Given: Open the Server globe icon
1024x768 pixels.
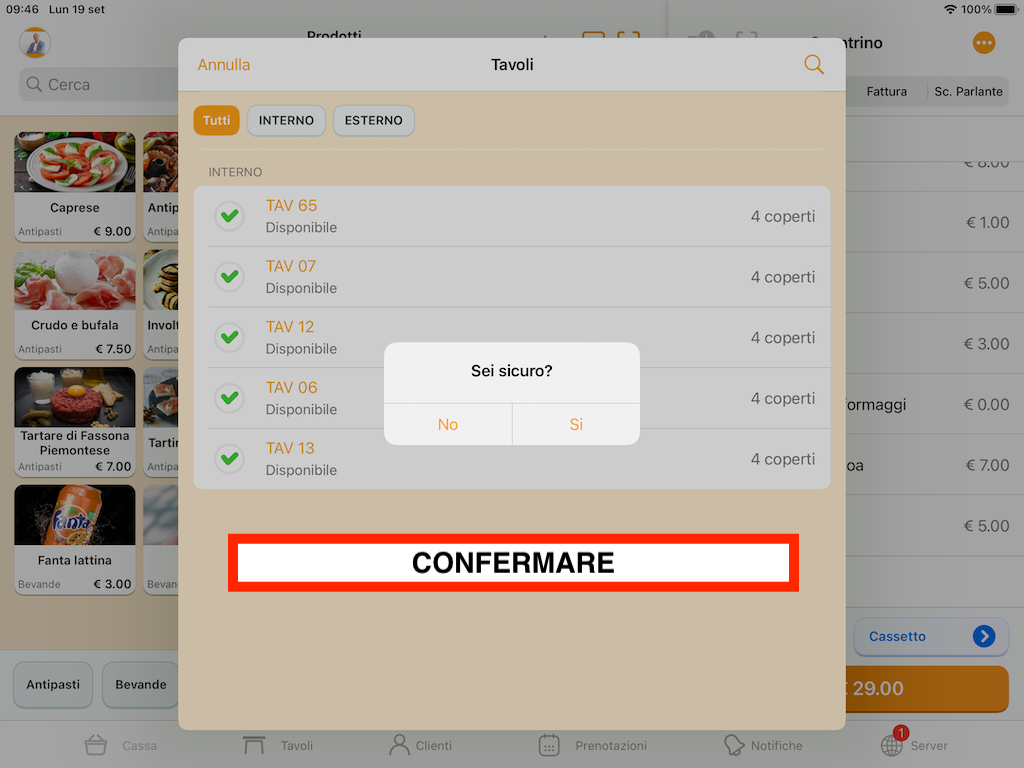Looking at the screenshot, I should (892, 744).
